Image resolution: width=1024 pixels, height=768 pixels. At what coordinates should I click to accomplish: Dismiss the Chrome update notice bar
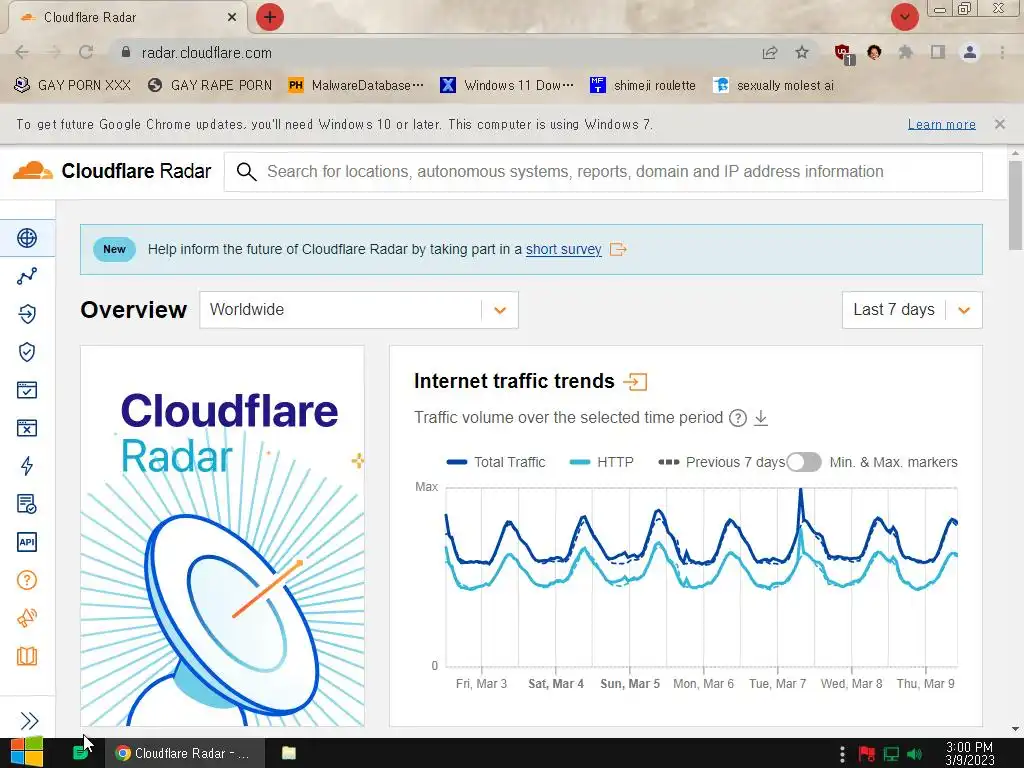pos(1000,124)
